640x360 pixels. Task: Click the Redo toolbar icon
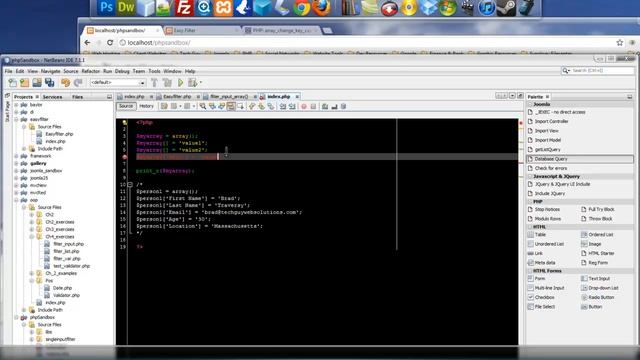[x=78, y=83]
